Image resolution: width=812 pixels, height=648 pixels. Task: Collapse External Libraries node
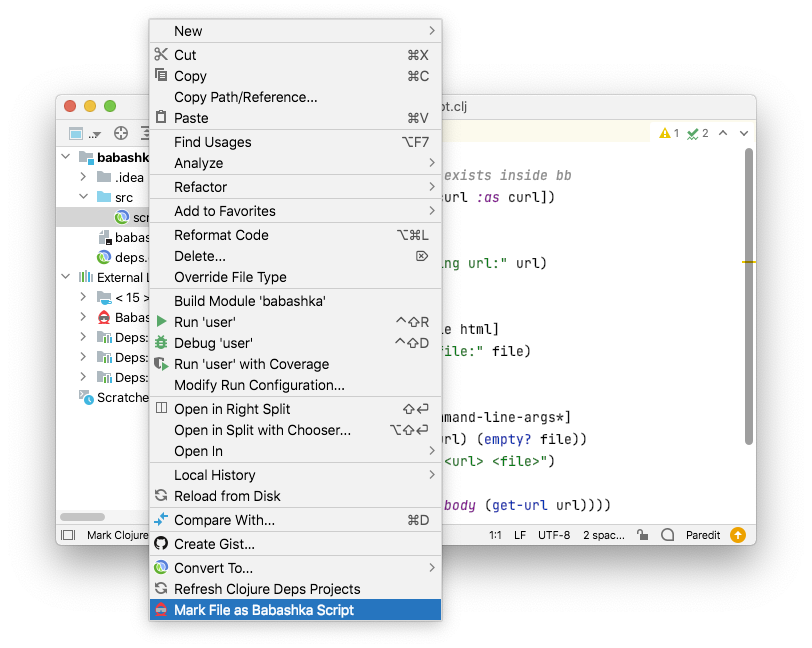[x=66, y=277]
